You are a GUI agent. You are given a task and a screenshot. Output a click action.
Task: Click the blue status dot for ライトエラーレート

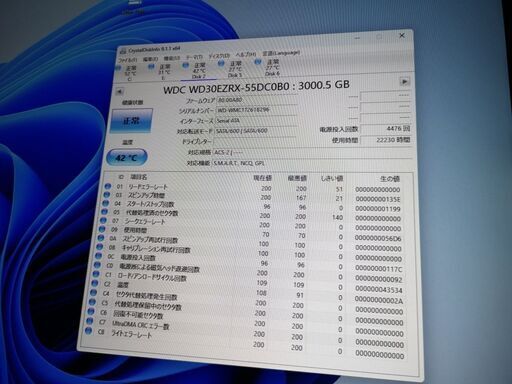point(88,331)
